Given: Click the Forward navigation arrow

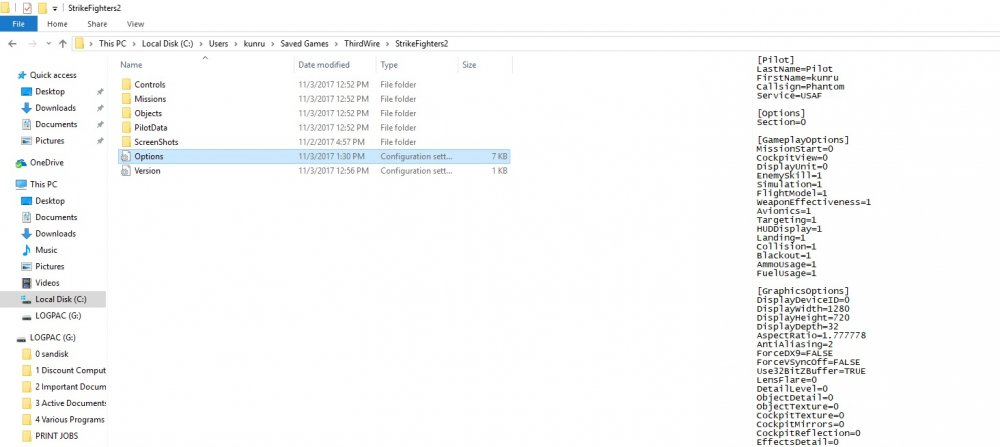Looking at the screenshot, I should [x=32, y=43].
